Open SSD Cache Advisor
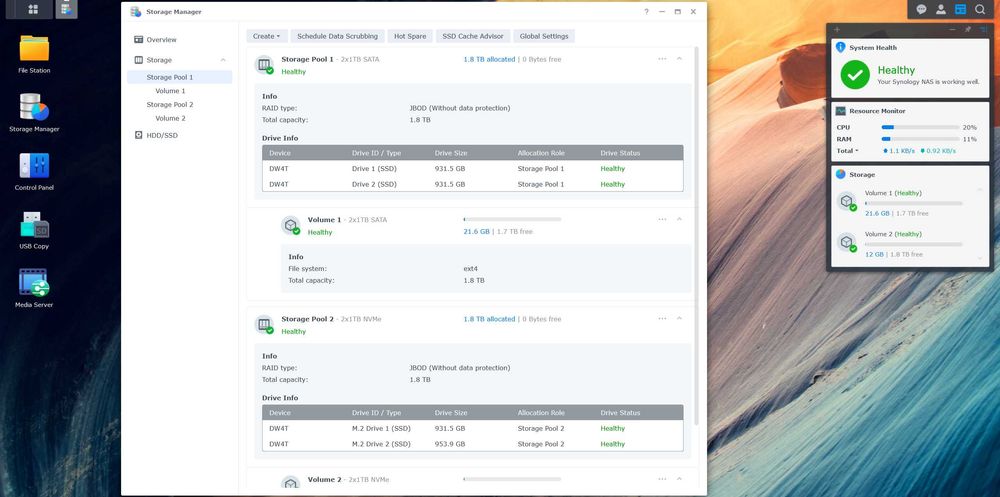The width and height of the screenshot is (1000, 497). click(x=473, y=36)
